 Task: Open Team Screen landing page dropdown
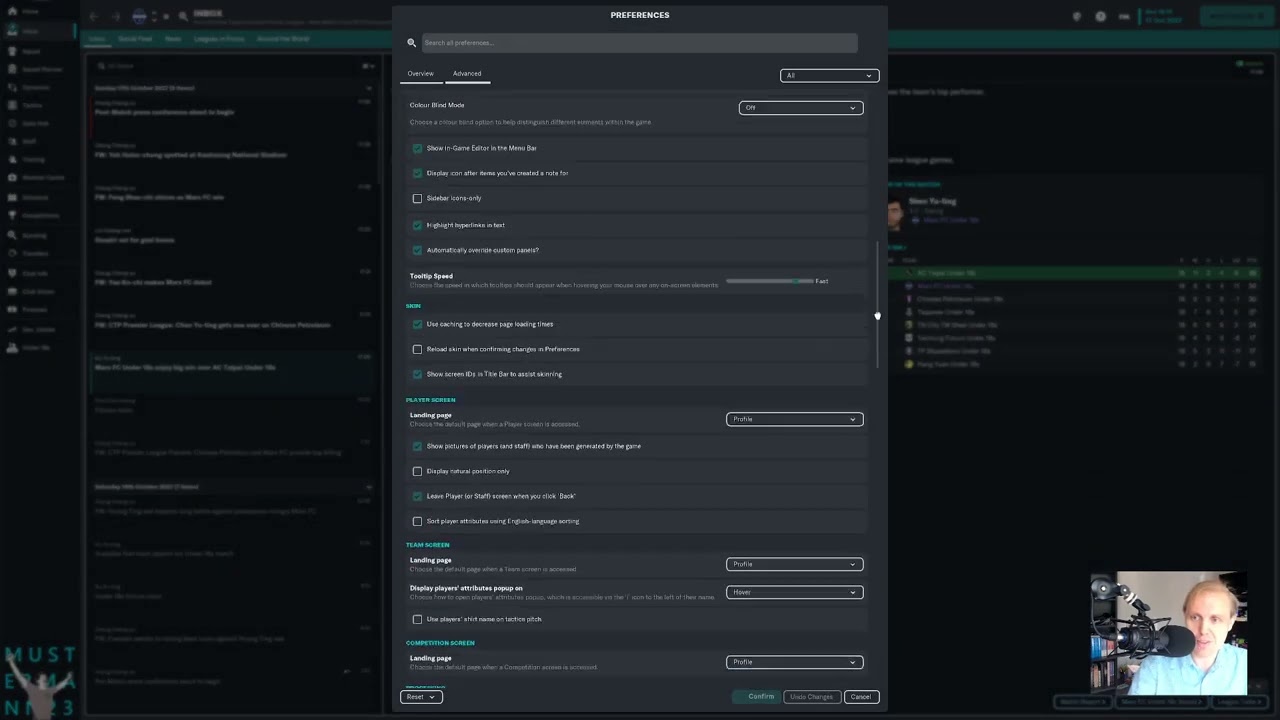coord(794,564)
